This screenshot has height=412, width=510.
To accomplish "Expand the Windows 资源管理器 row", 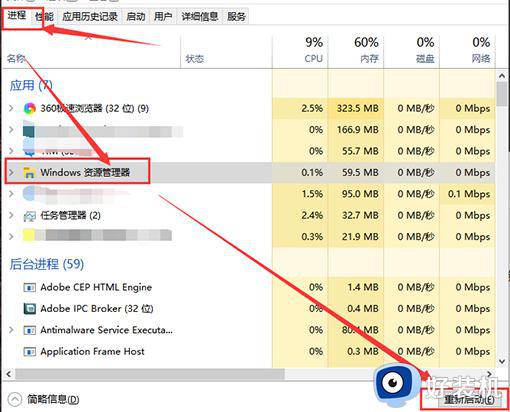I will pyautogui.click(x=11, y=172).
